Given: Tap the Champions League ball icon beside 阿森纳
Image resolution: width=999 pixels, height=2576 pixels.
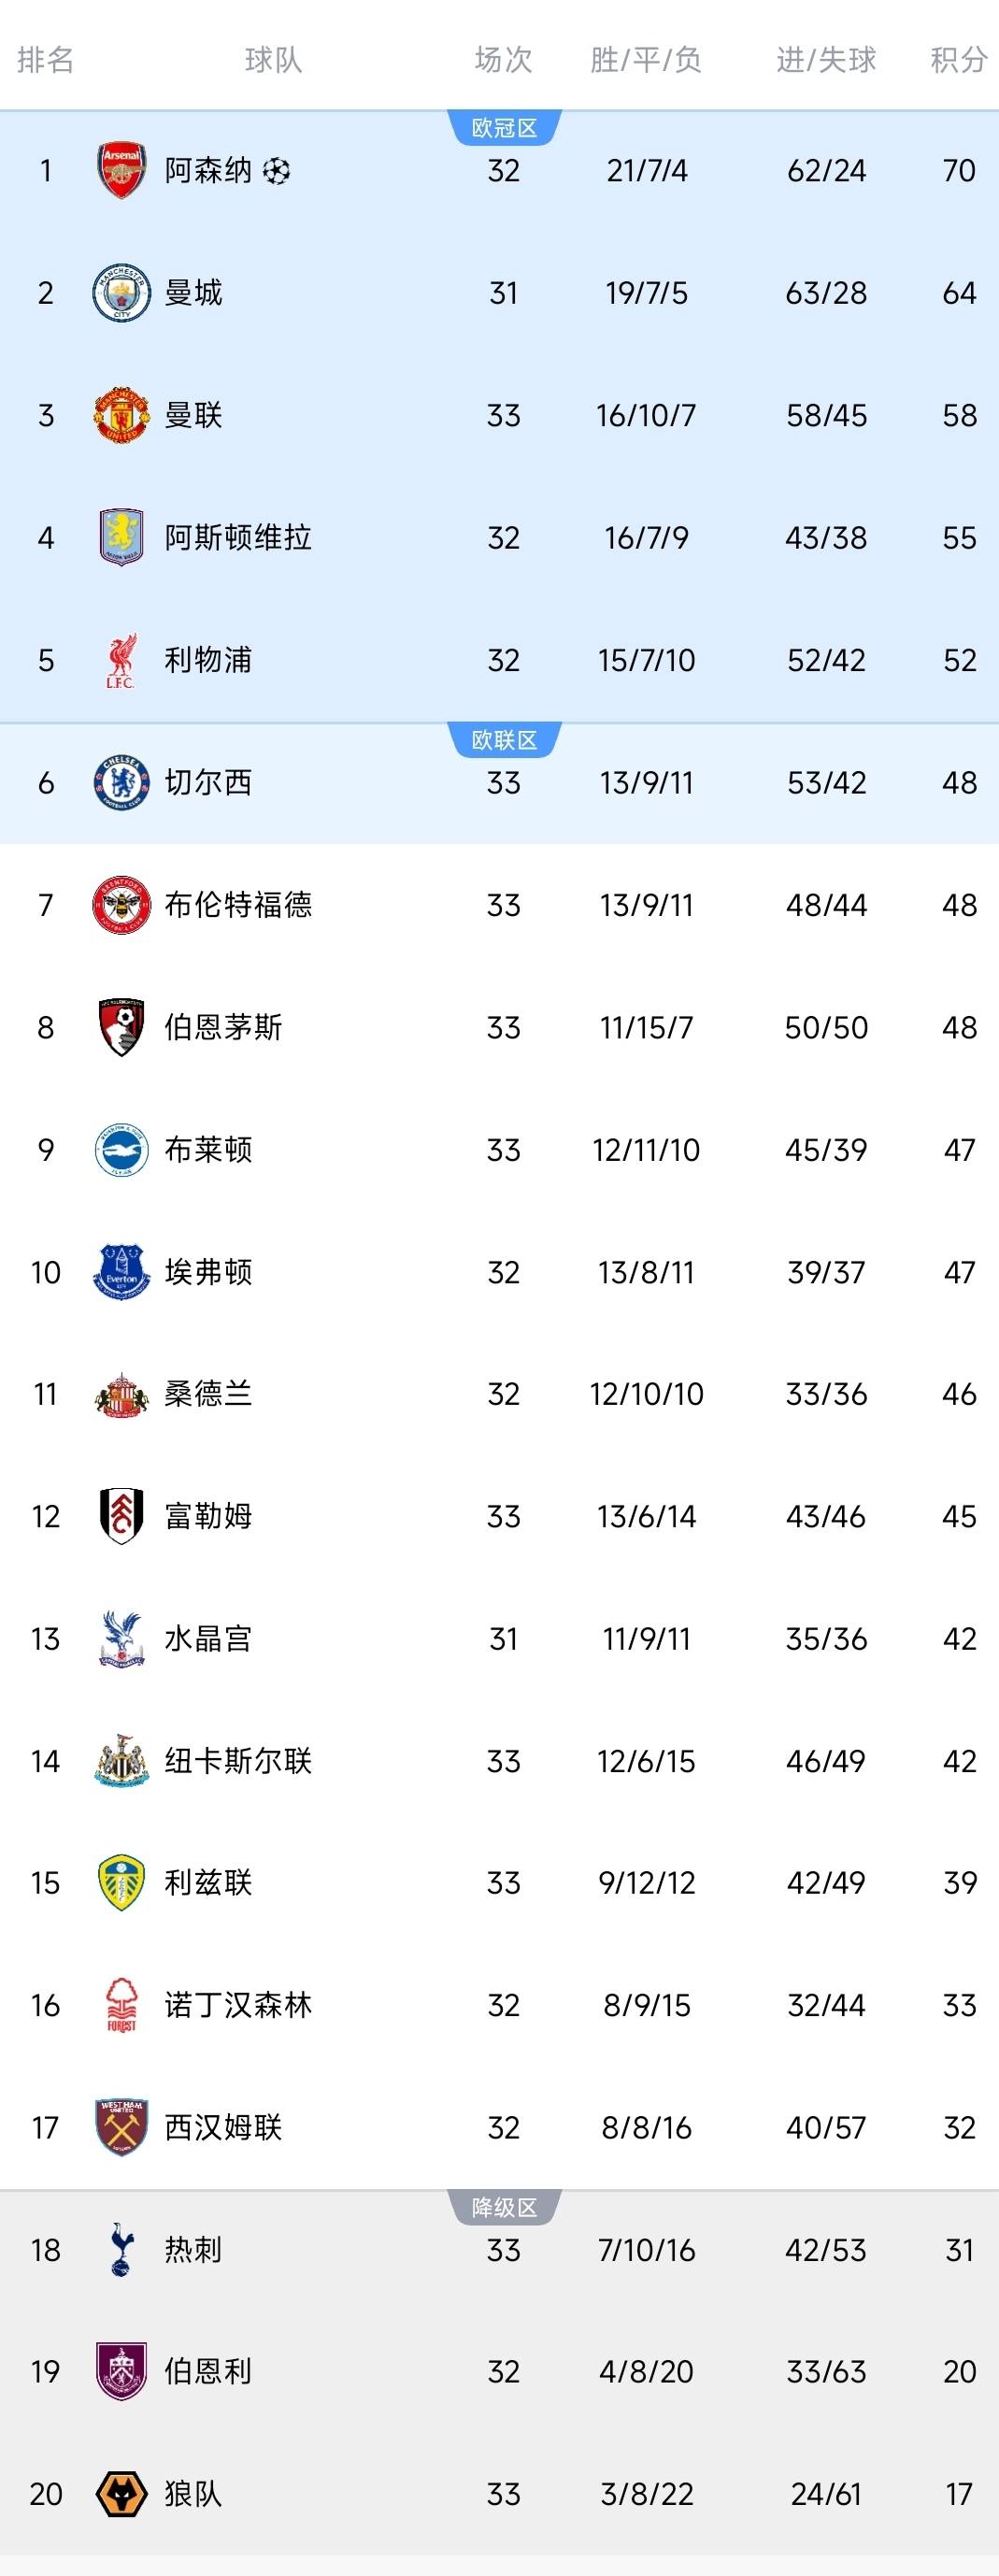Looking at the screenshot, I should point(277,171).
